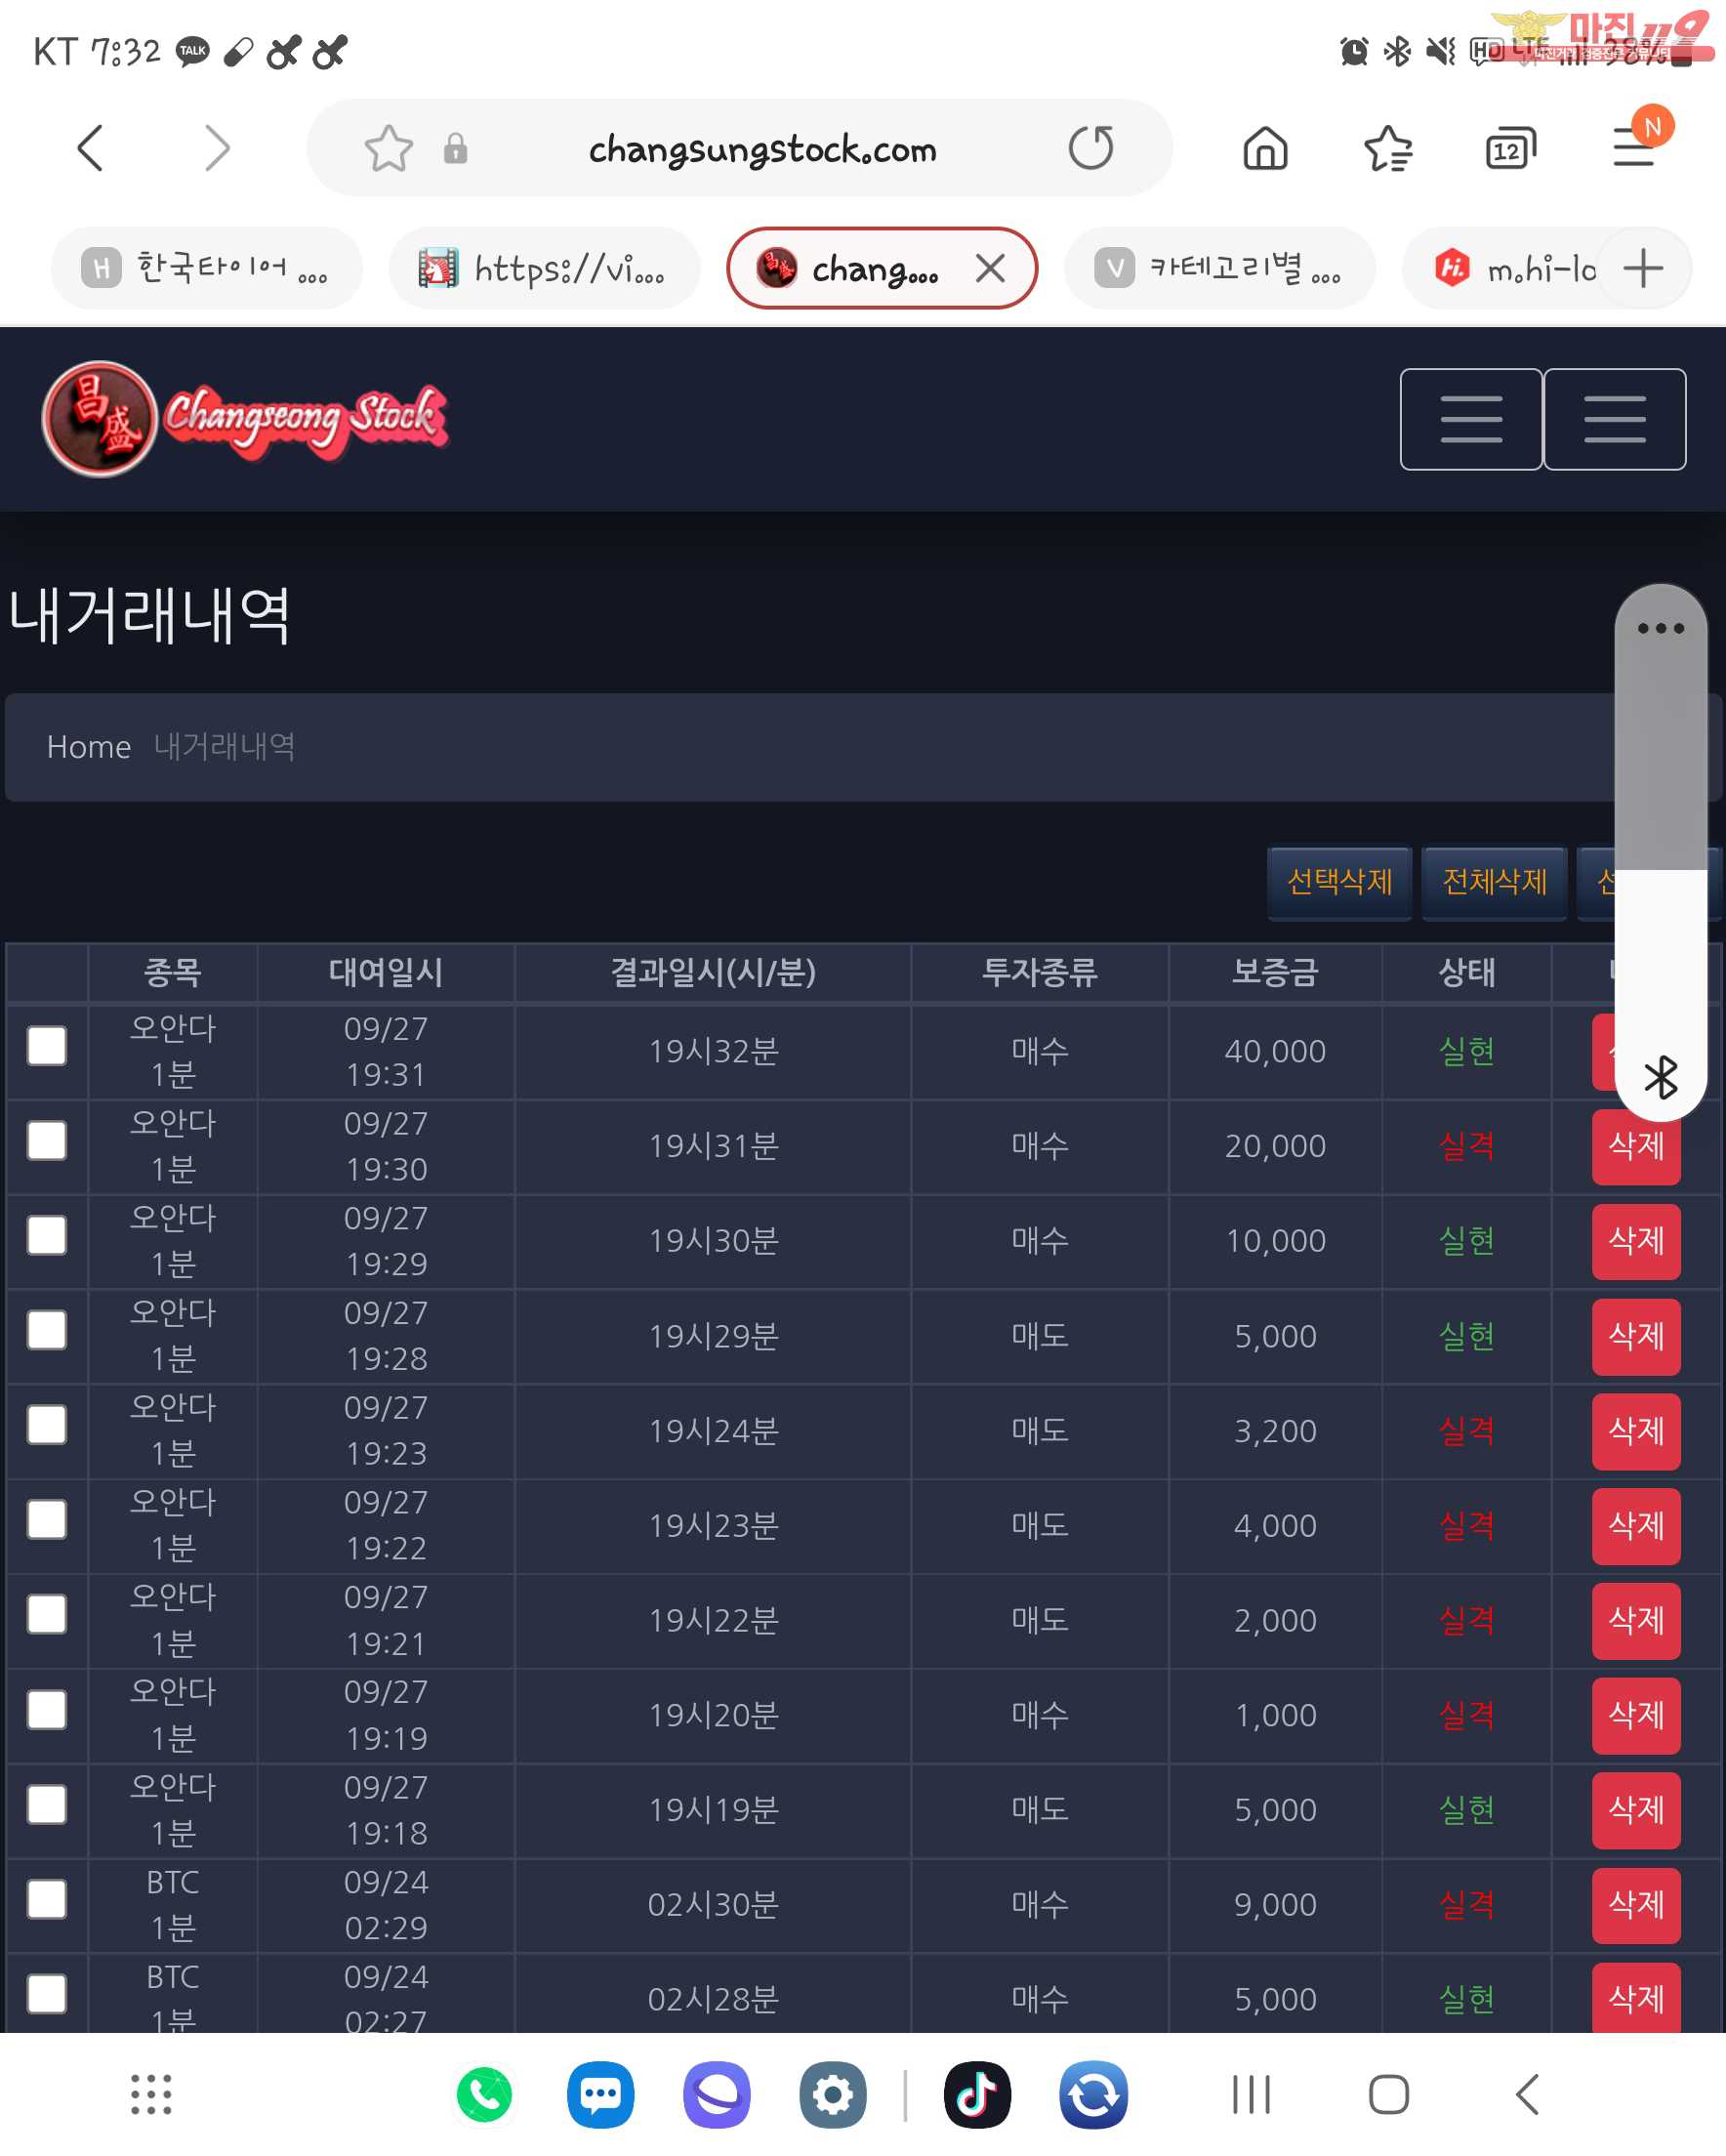The image size is (1726, 2156).
Task: Launch the Phone app in dock
Action: (484, 2094)
